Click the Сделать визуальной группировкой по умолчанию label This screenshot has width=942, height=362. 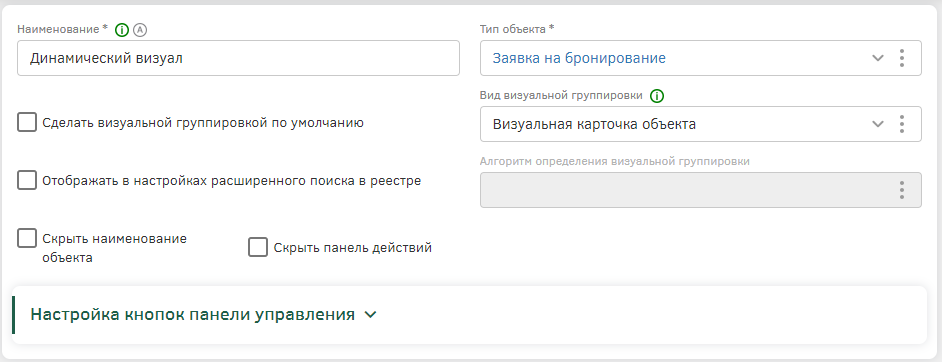click(x=203, y=123)
